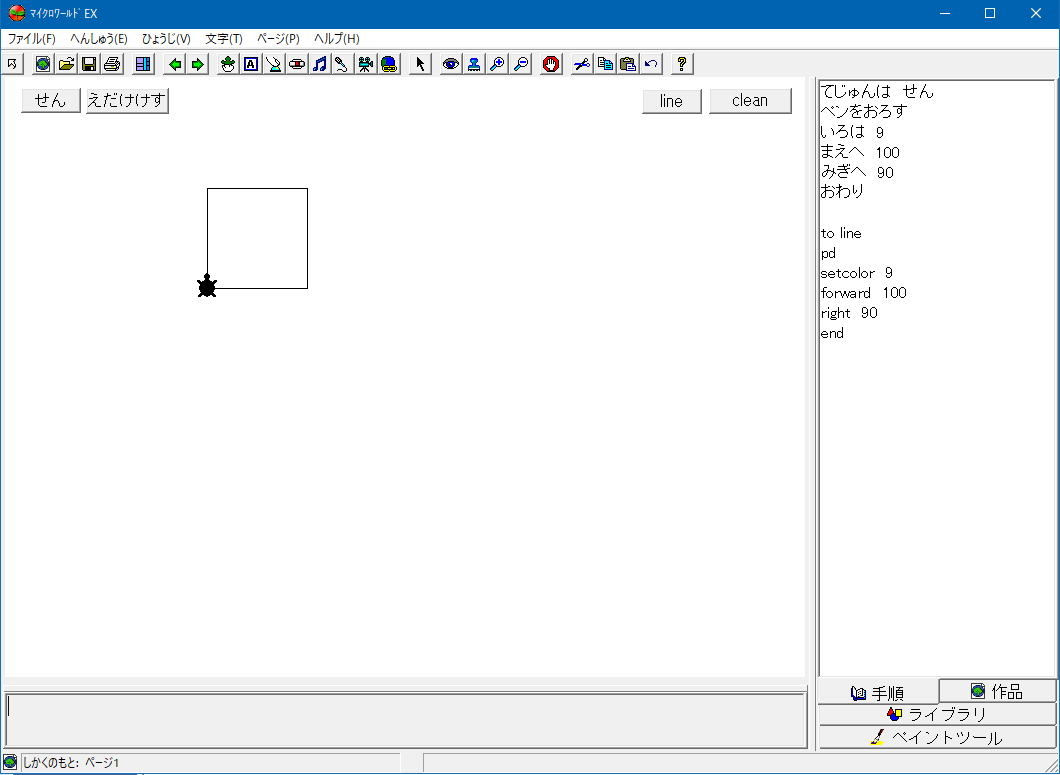The image size is (1060, 775).
Task: Print the page with the printer icon
Action: coord(112,64)
